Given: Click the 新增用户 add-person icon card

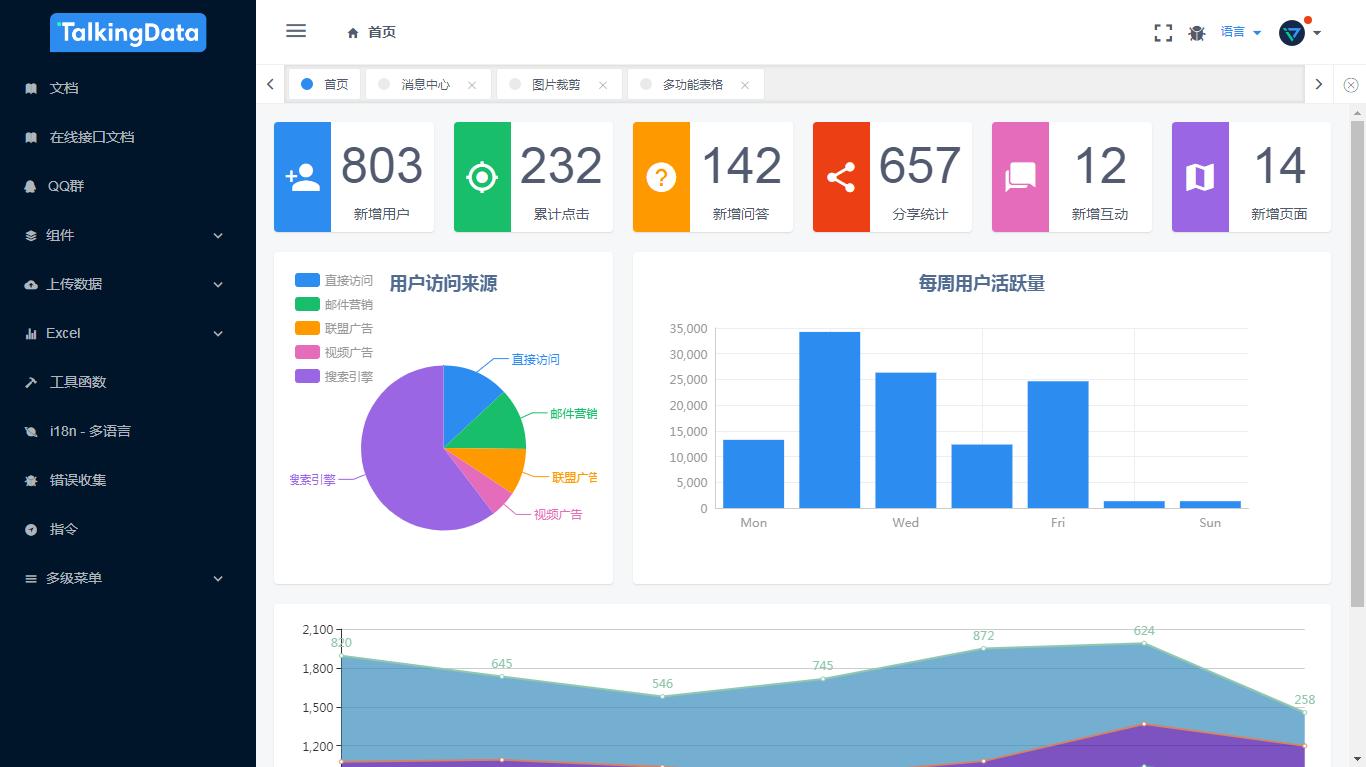Looking at the screenshot, I should (302, 177).
